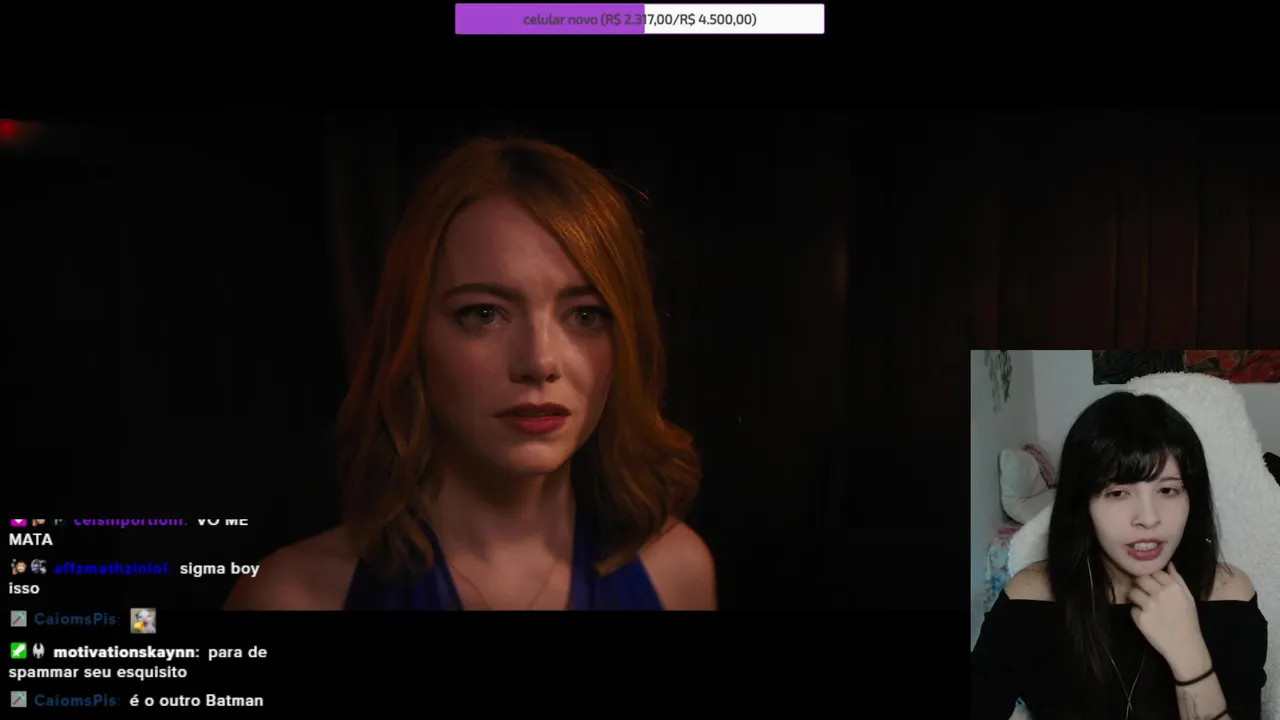1280x720 pixels.
Task: Click the pickaxe badge beside the emote message
Action: pos(18,619)
